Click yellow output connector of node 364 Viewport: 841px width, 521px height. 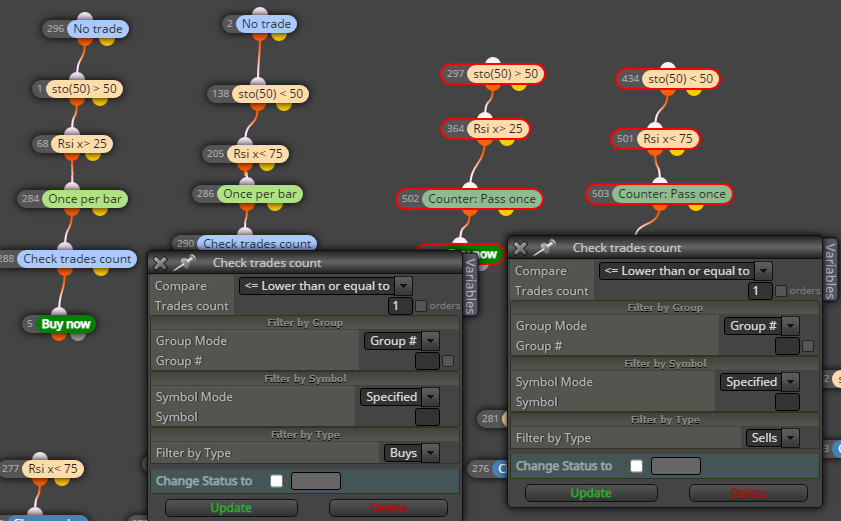coord(507,141)
